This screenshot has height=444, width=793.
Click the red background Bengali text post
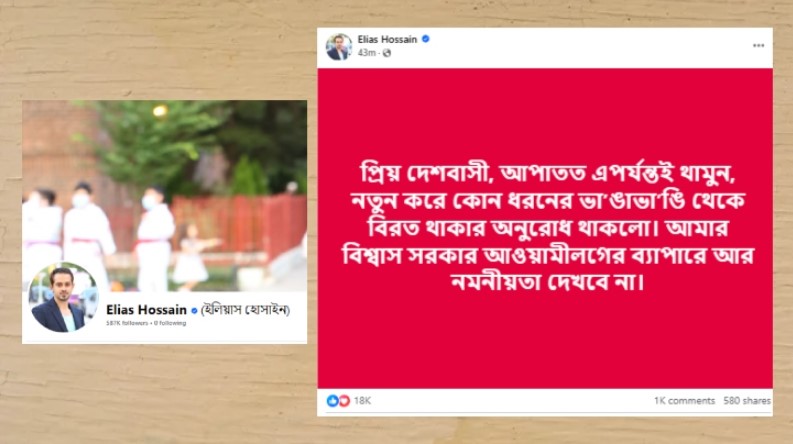tap(545, 228)
